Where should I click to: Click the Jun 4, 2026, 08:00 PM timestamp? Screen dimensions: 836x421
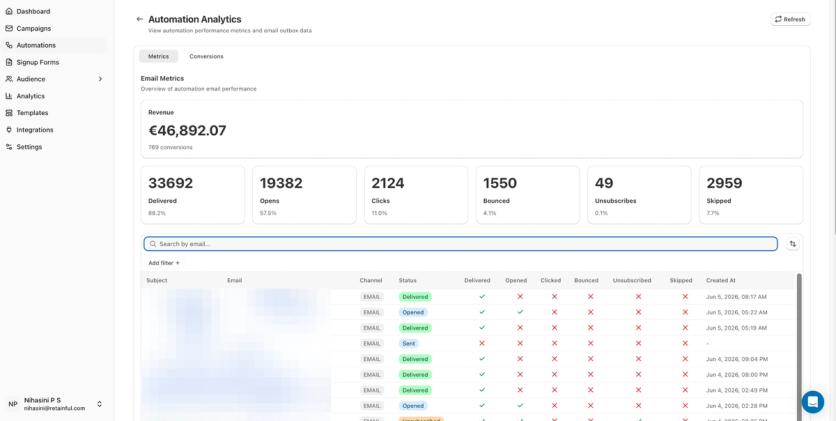(737, 375)
